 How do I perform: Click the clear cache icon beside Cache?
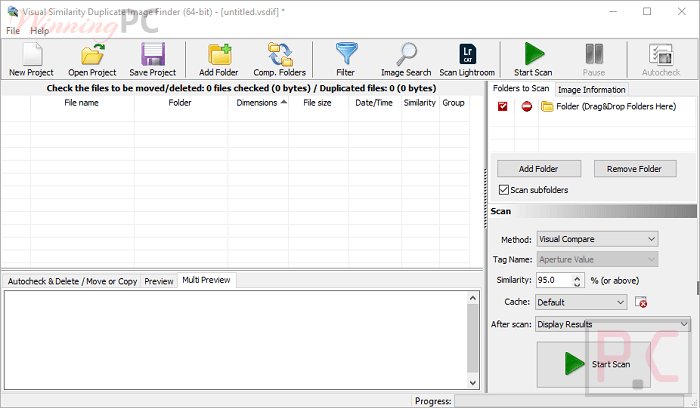pyautogui.click(x=641, y=302)
